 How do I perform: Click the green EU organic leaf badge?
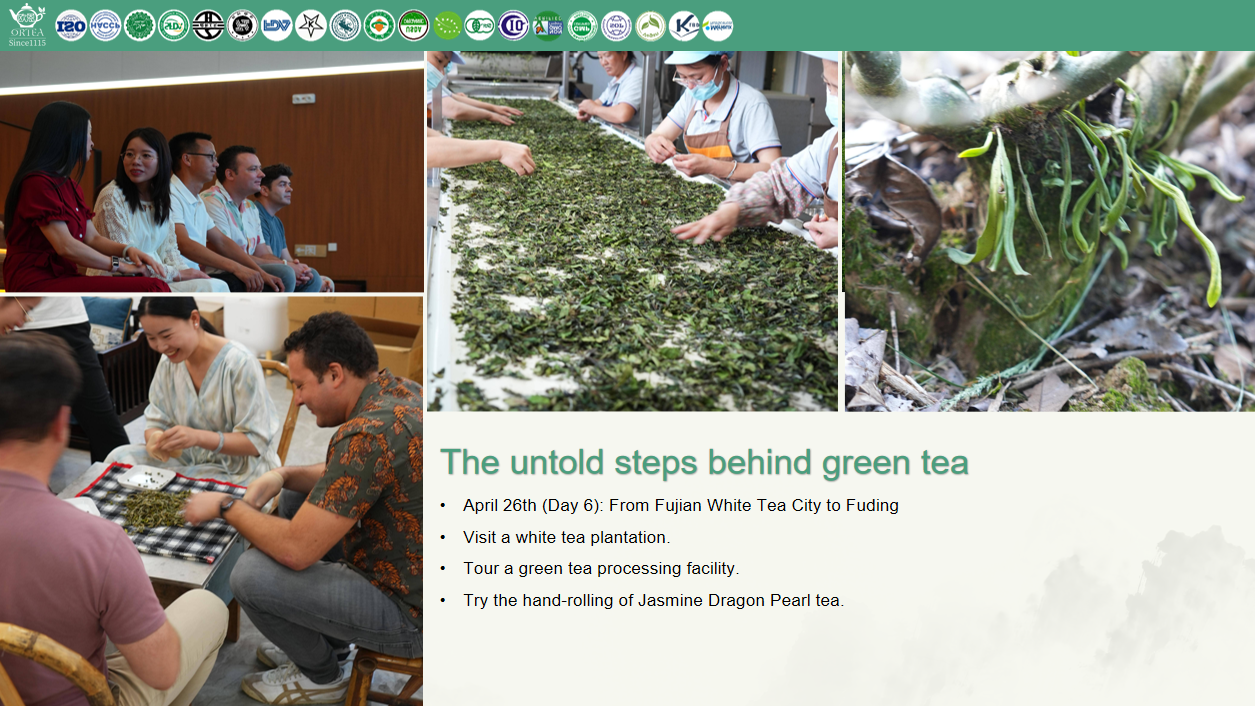coord(447,25)
